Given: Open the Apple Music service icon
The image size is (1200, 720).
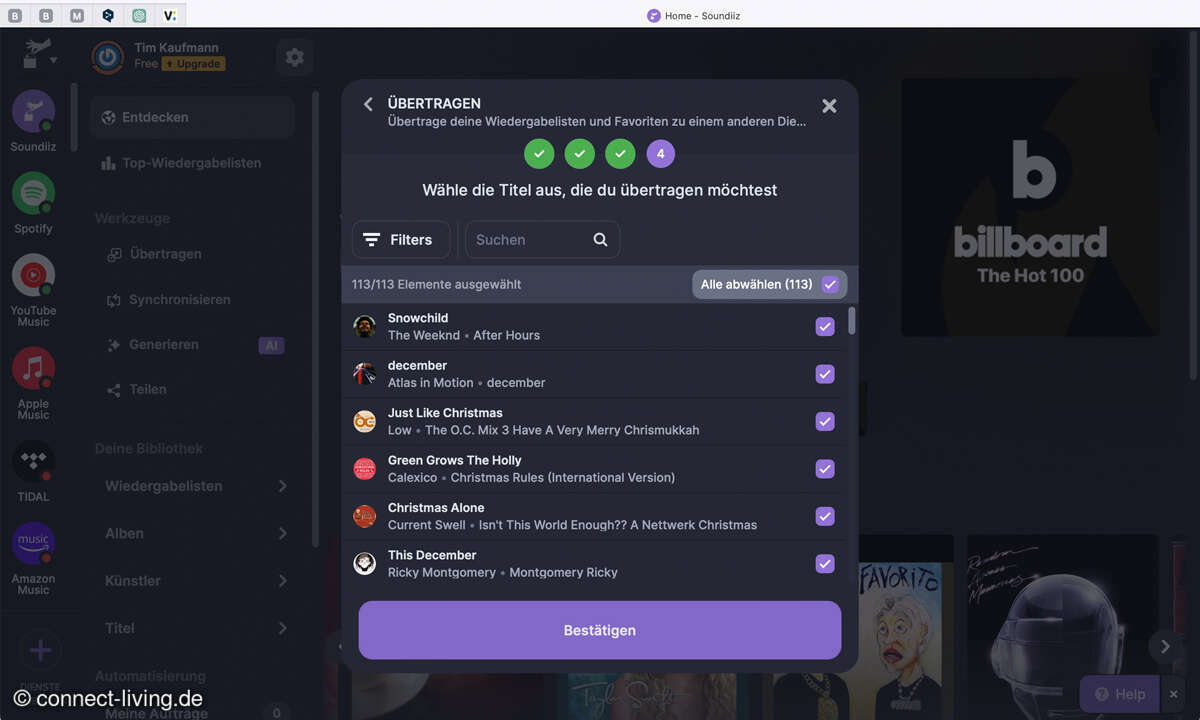Looking at the screenshot, I should click(x=33, y=368).
